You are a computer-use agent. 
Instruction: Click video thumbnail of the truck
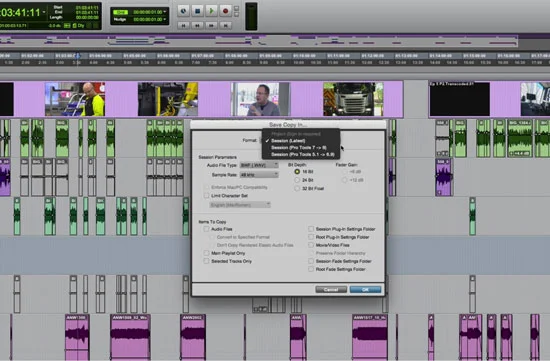coord(353,99)
